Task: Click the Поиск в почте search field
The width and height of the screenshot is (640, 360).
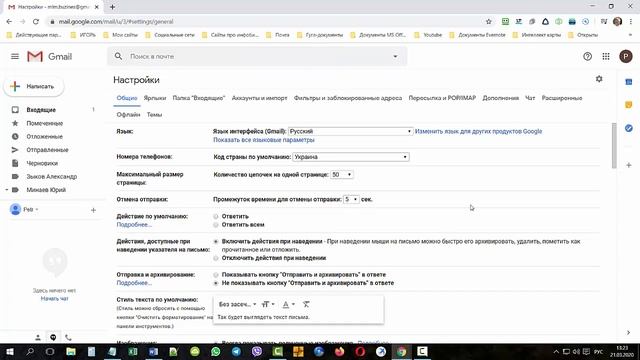Action: click(x=257, y=56)
